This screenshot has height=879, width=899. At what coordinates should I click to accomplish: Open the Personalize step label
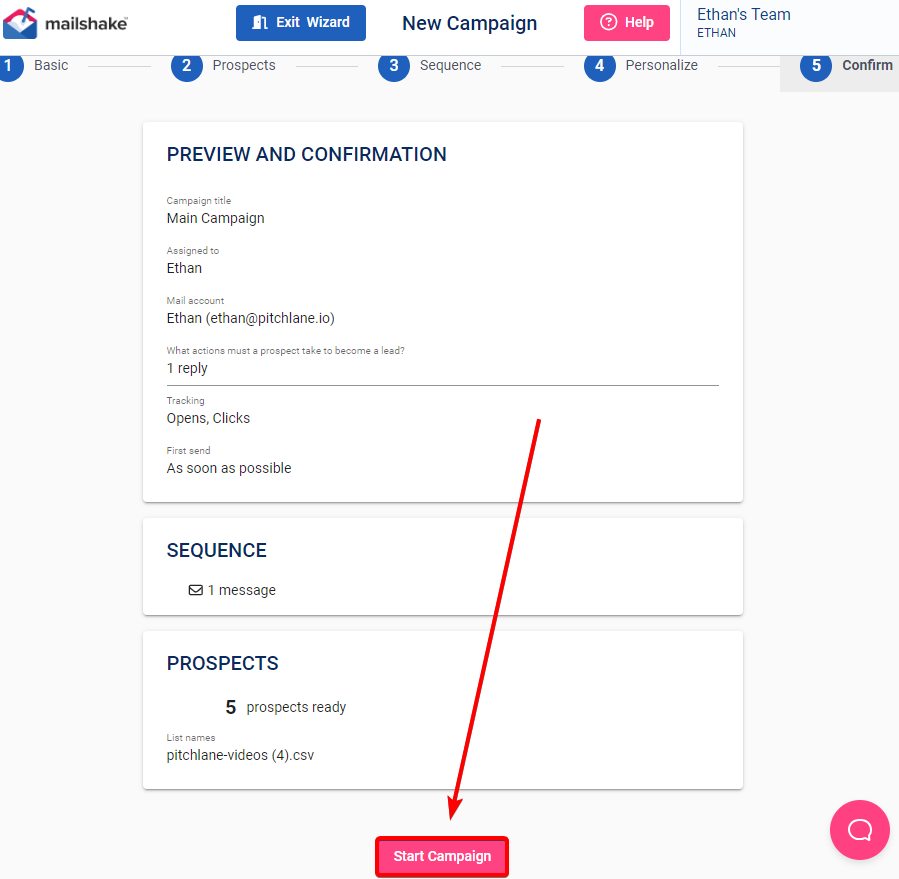click(661, 65)
